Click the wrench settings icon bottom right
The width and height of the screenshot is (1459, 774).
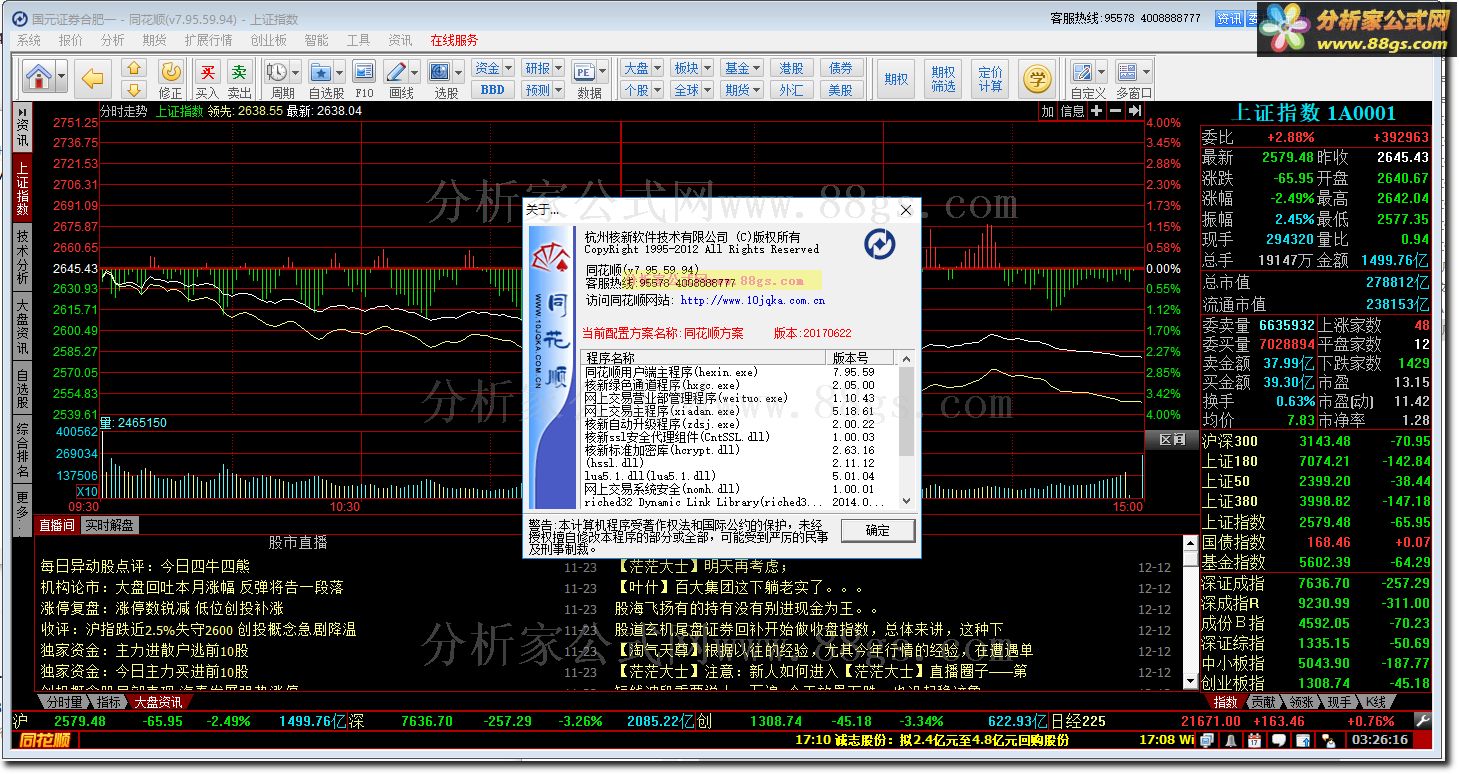(1423, 720)
